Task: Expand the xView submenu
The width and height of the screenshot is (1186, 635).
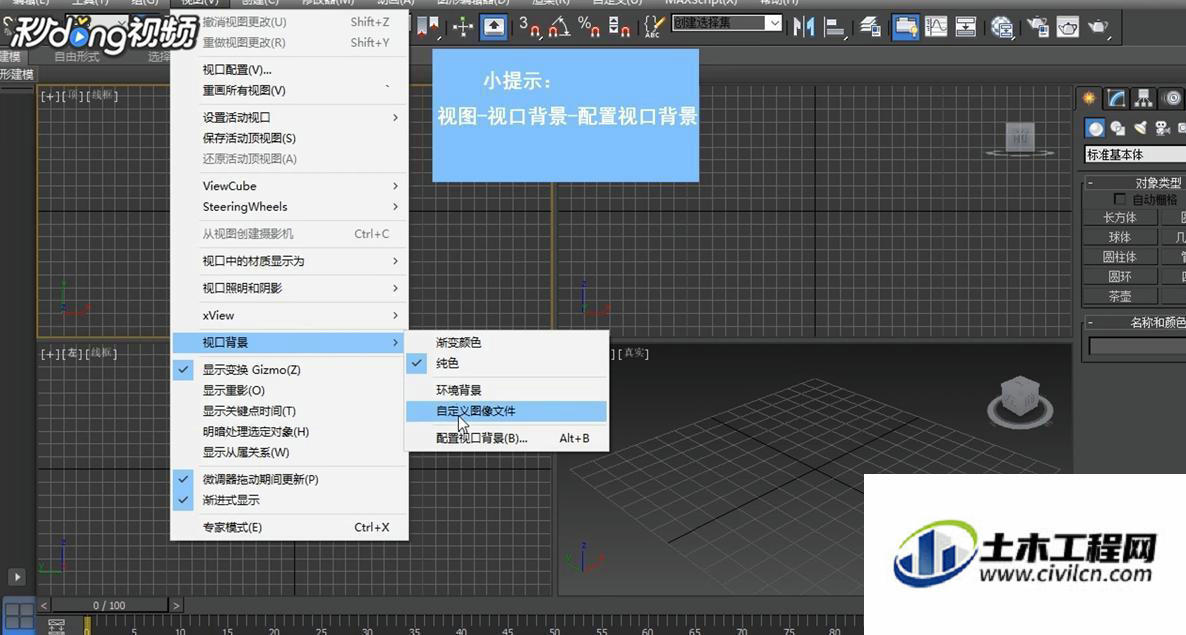Action: coord(290,315)
